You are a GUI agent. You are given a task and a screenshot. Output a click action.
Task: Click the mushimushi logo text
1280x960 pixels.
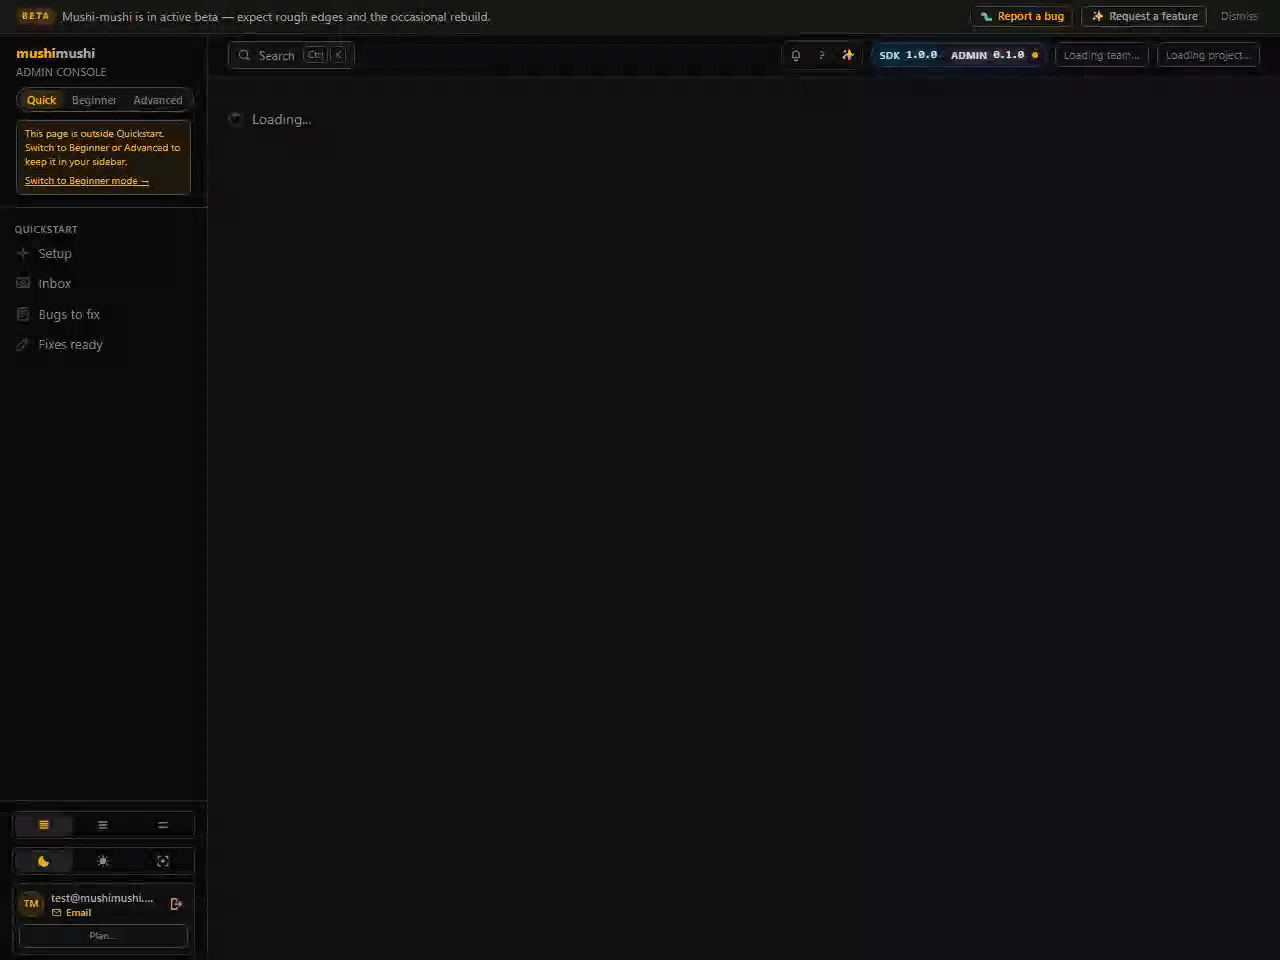tap(56, 53)
